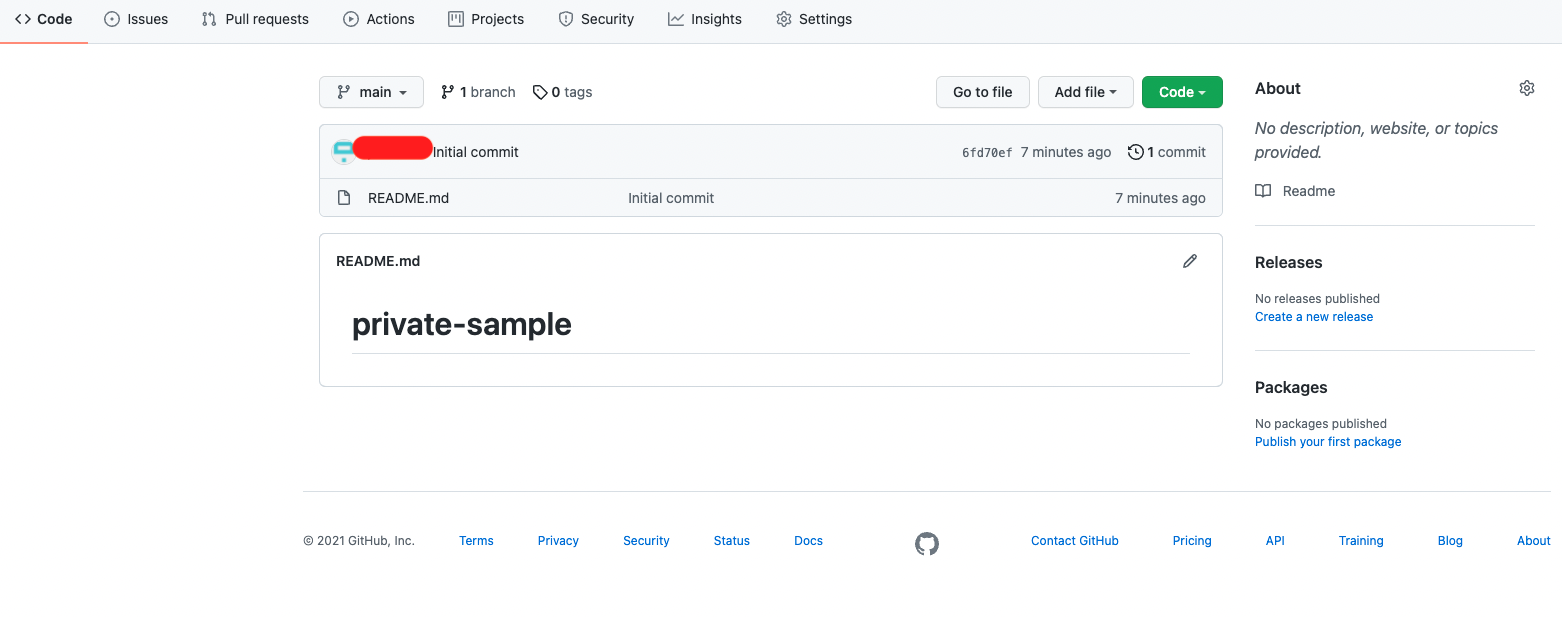This screenshot has height=617, width=1562.
Task: Expand the Add file dropdown
Action: click(x=1085, y=92)
